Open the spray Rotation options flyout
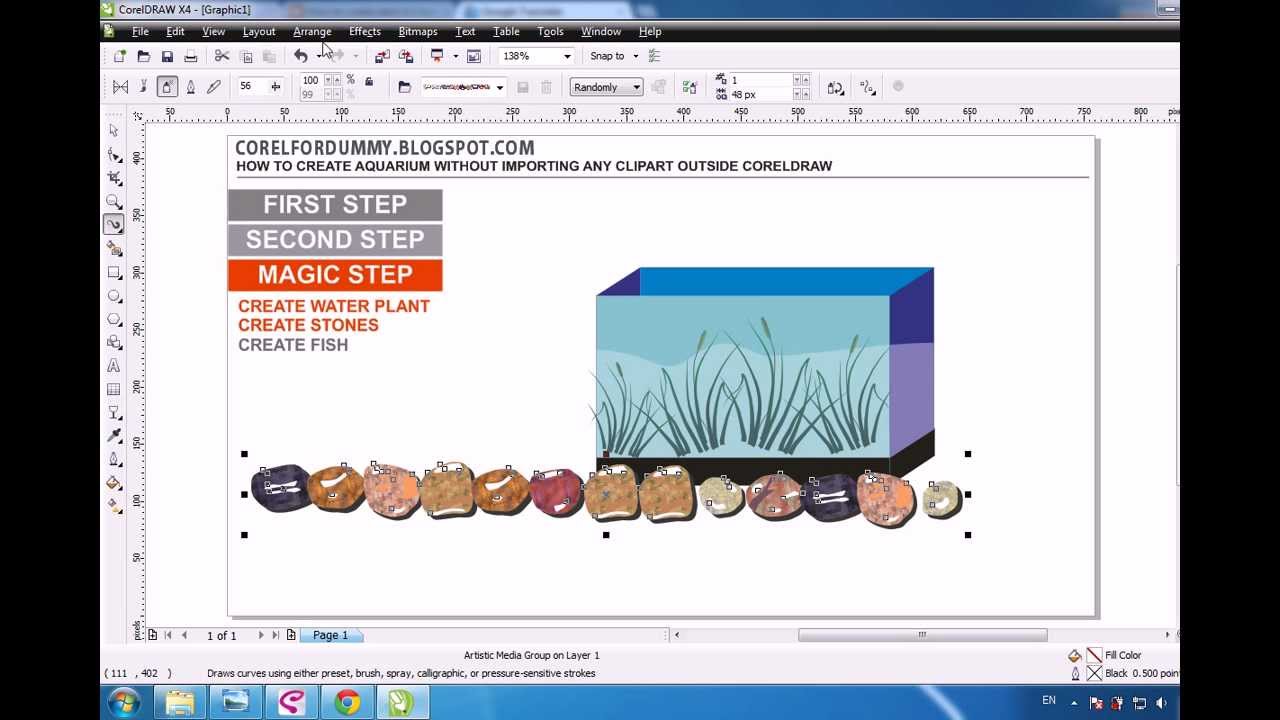This screenshot has height=720, width=1280. pos(836,87)
